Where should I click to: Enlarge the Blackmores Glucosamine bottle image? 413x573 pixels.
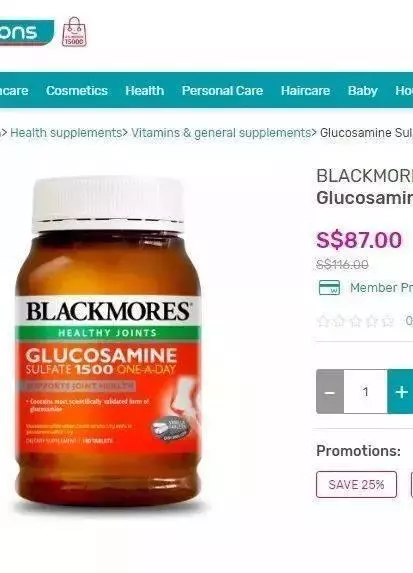pyautogui.click(x=109, y=342)
